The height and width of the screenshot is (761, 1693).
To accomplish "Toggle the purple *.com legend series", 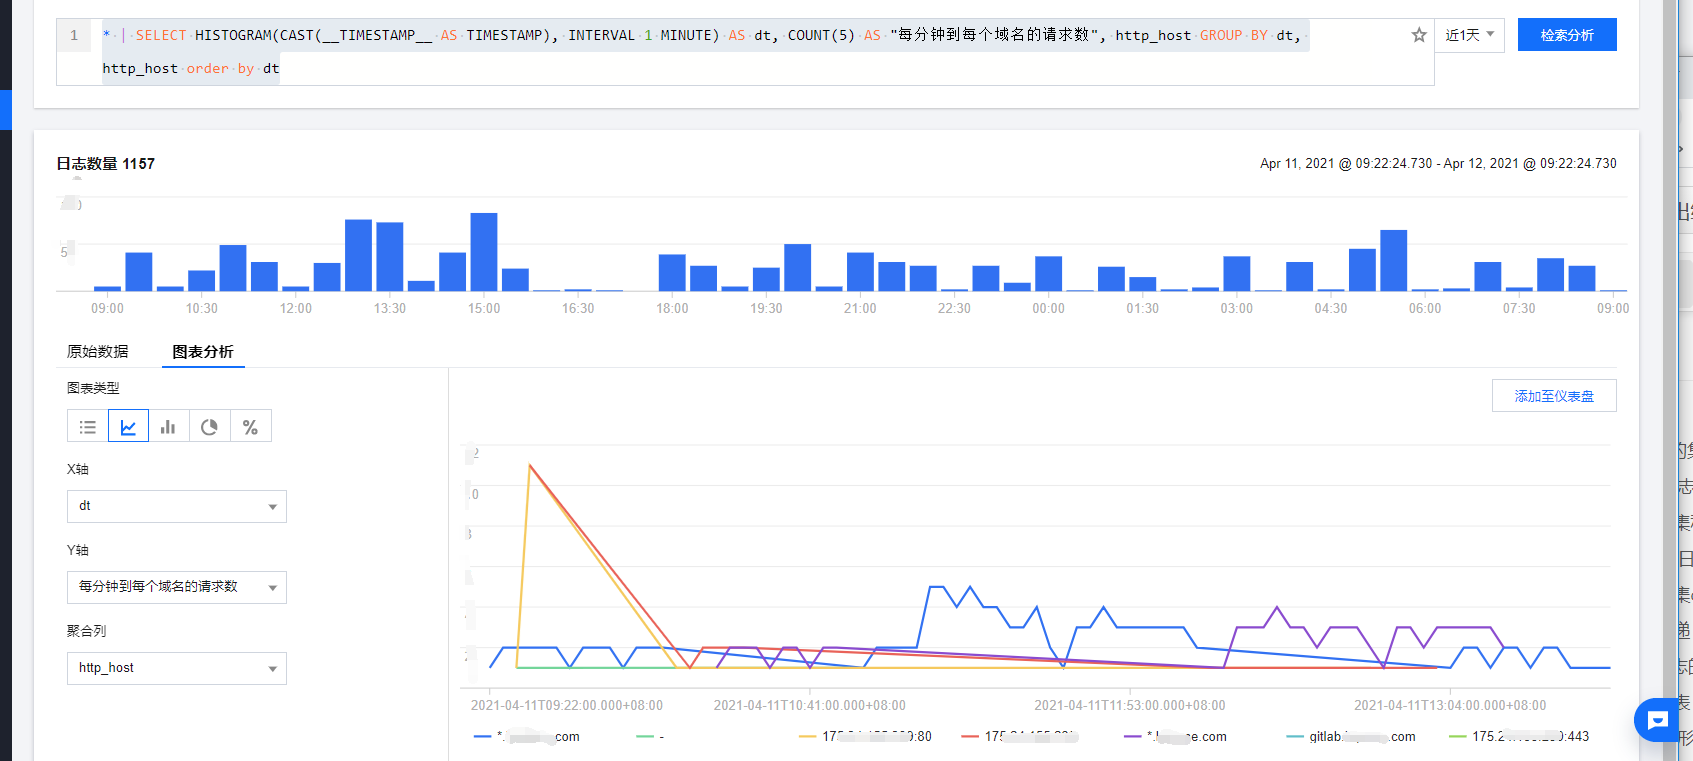I will click(1175, 737).
